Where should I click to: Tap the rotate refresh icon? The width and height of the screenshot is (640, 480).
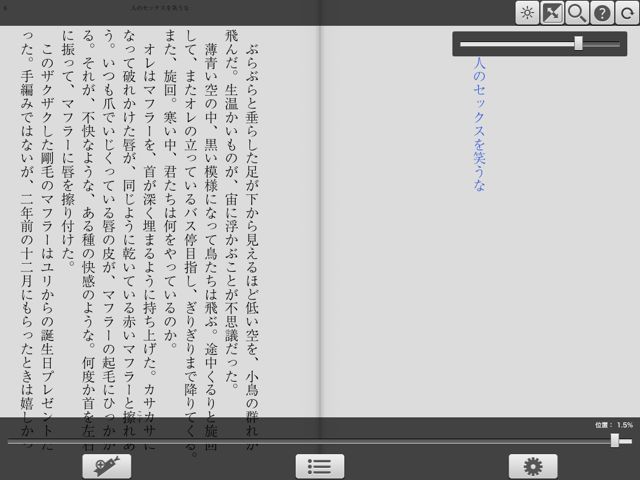tap(627, 13)
